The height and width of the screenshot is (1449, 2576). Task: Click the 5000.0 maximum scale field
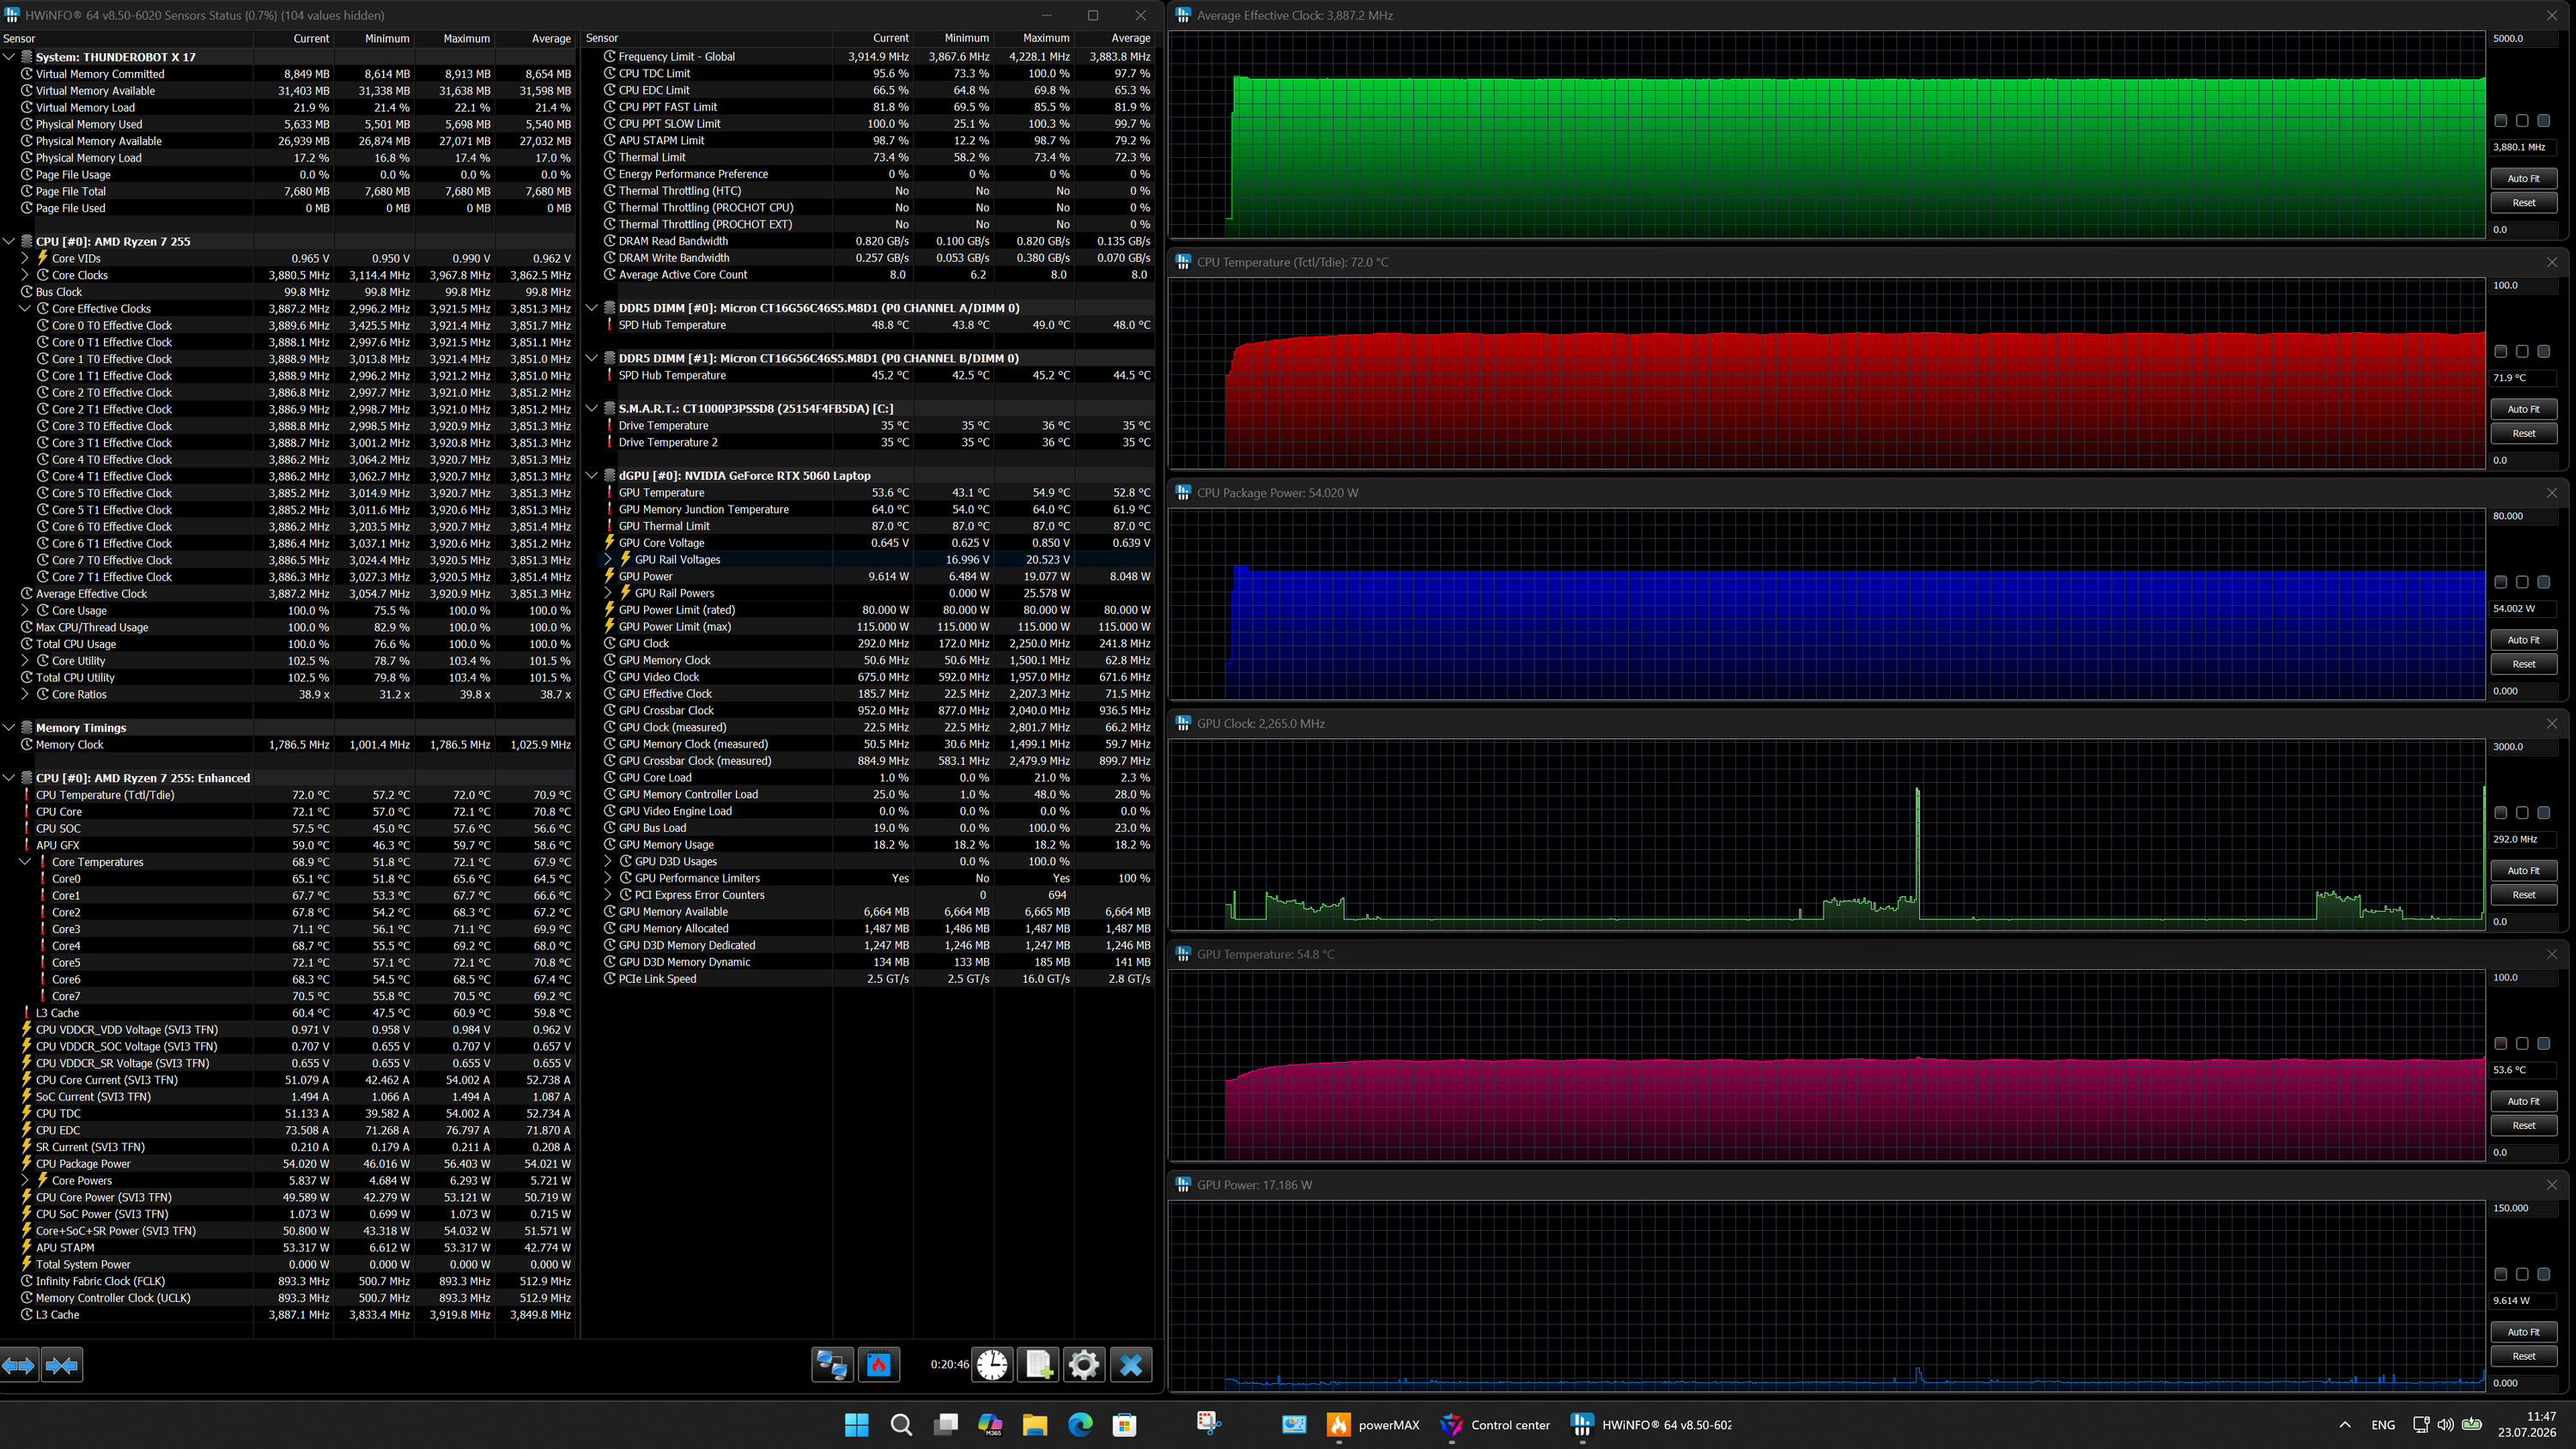[2523, 39]
